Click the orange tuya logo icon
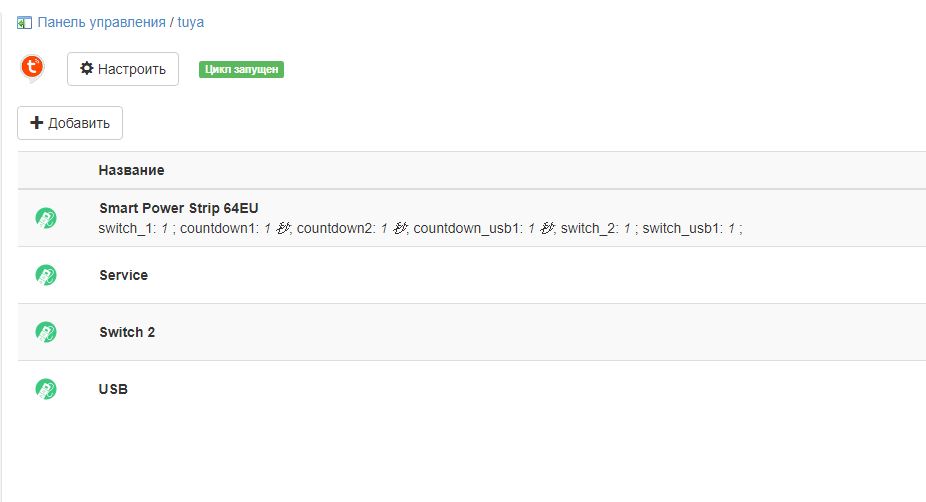Screen dimensions: 926x502 (x=33, y=68)
